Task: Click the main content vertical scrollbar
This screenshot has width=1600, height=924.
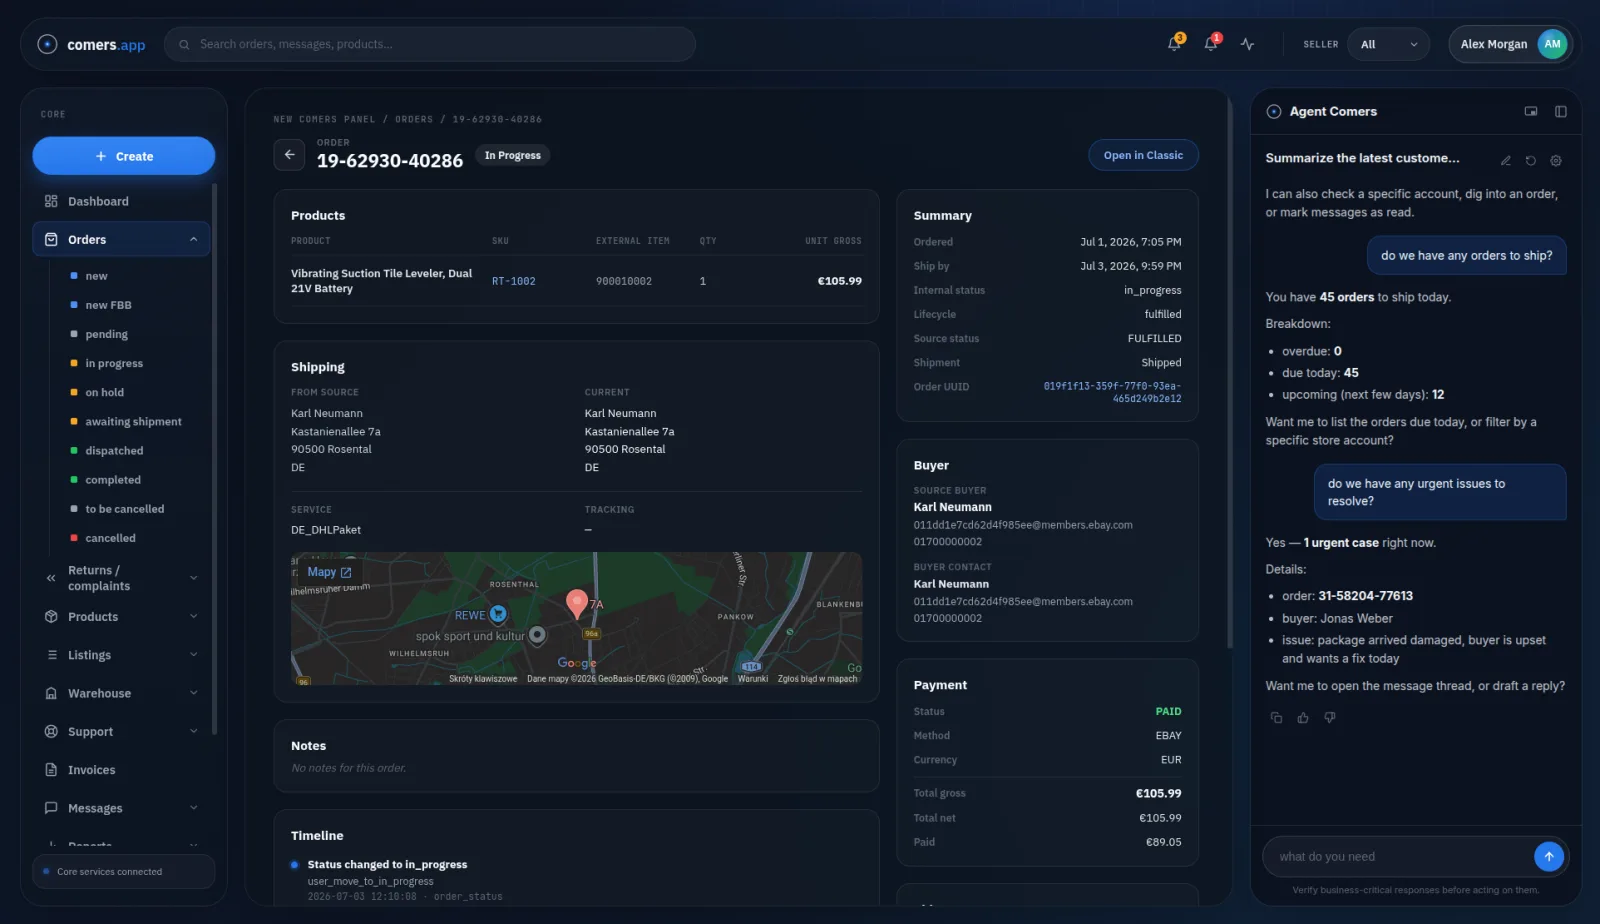Action: click(1229, 370)
